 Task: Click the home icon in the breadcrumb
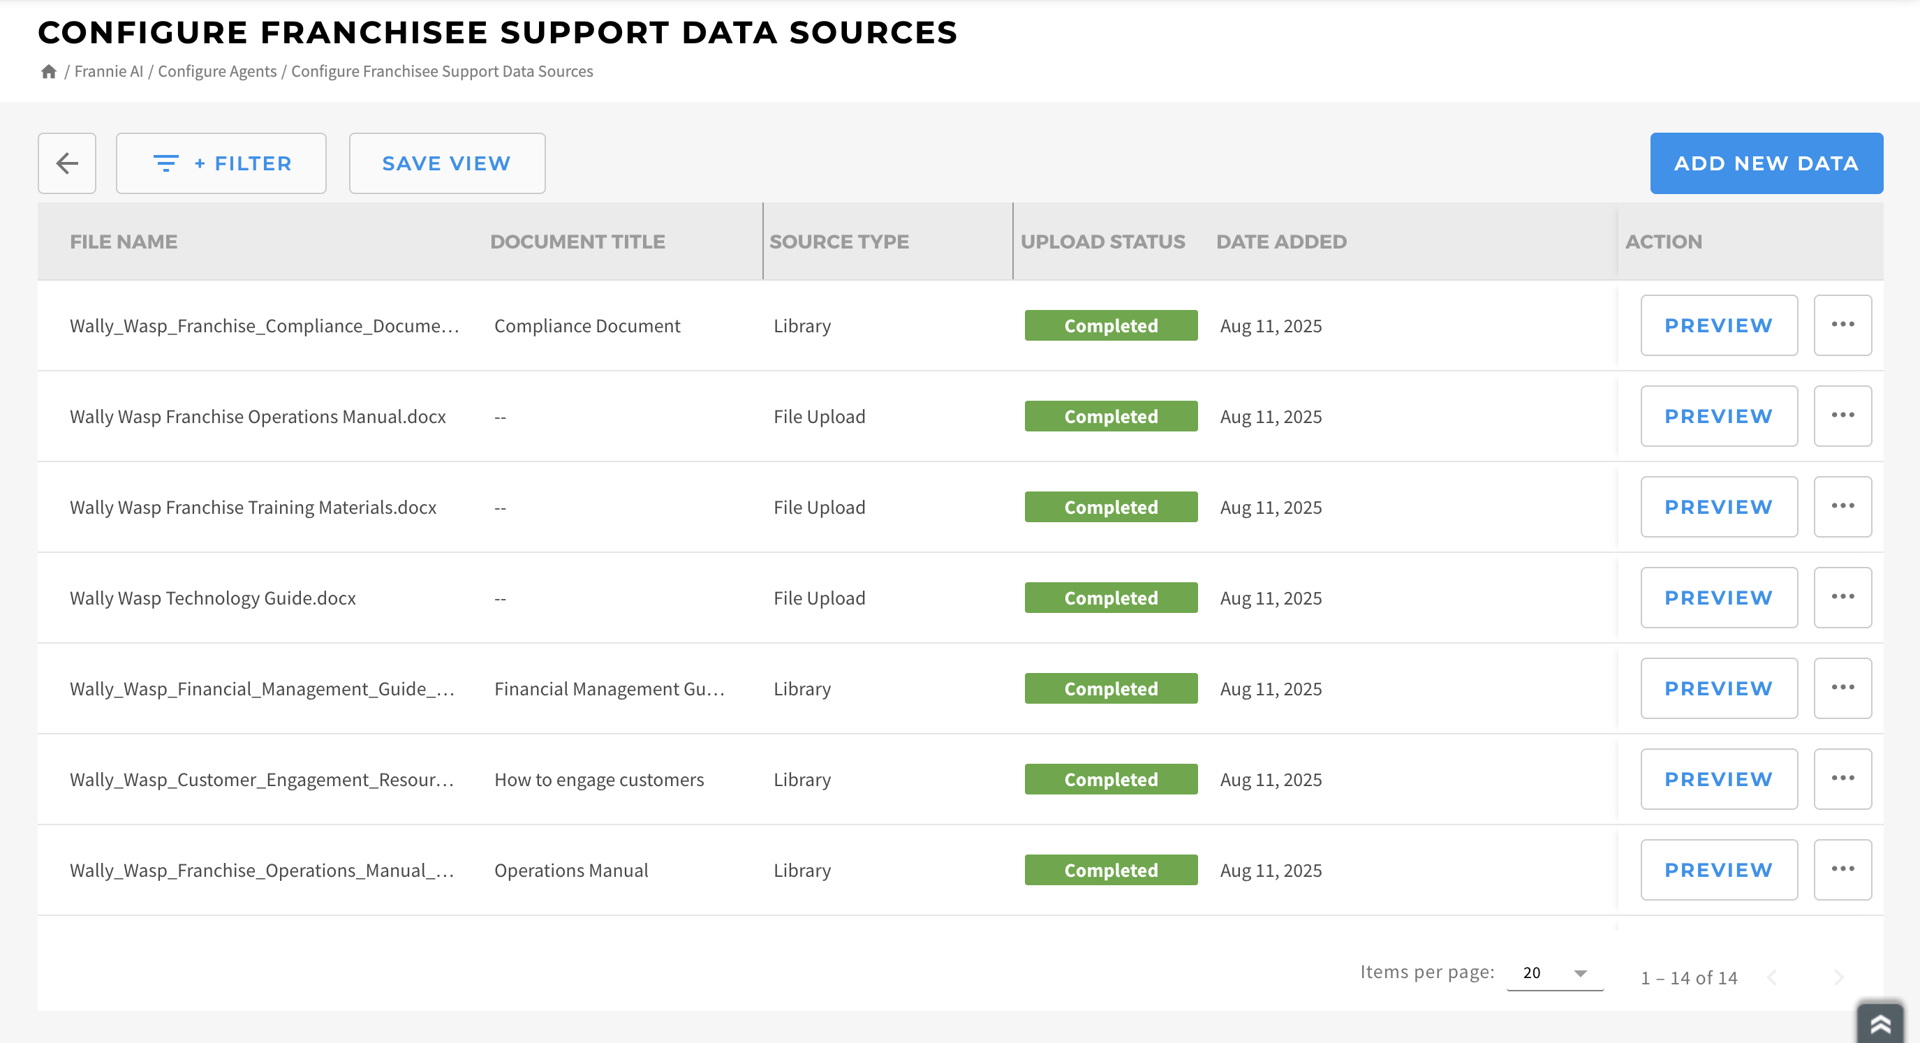tap(48, 71)
